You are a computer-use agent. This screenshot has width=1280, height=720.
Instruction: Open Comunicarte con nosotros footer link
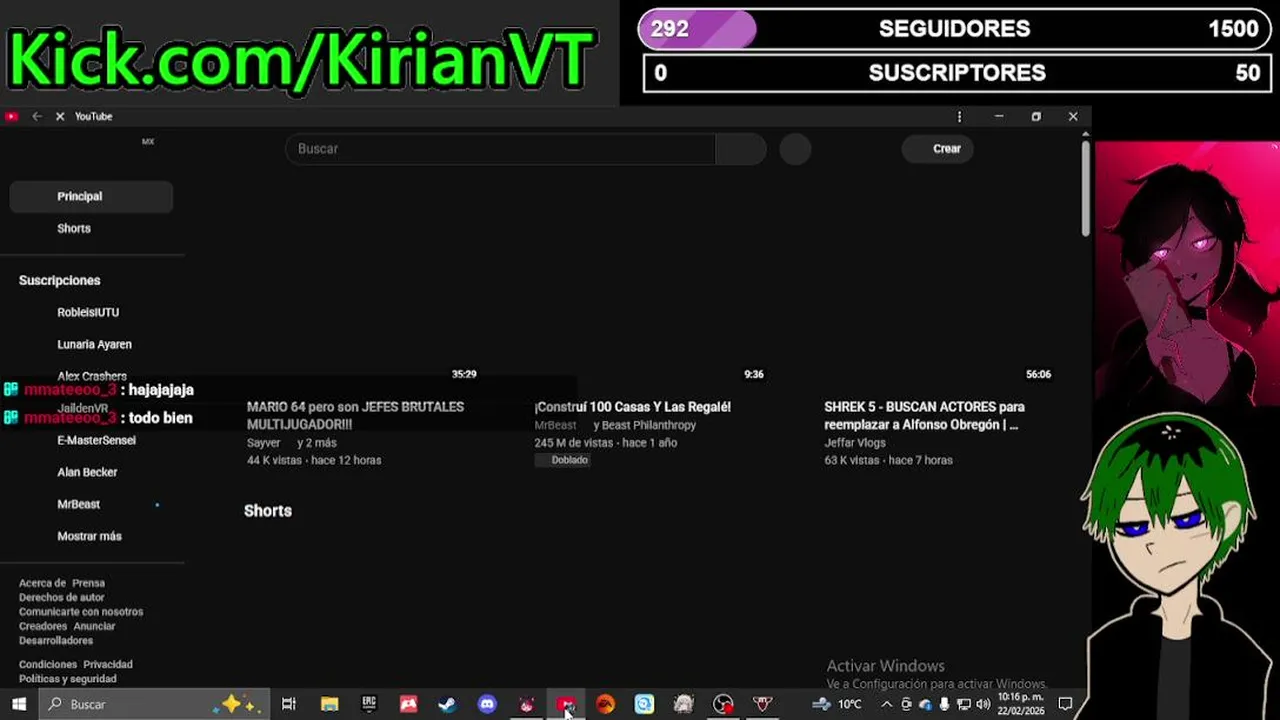[81, 612]
